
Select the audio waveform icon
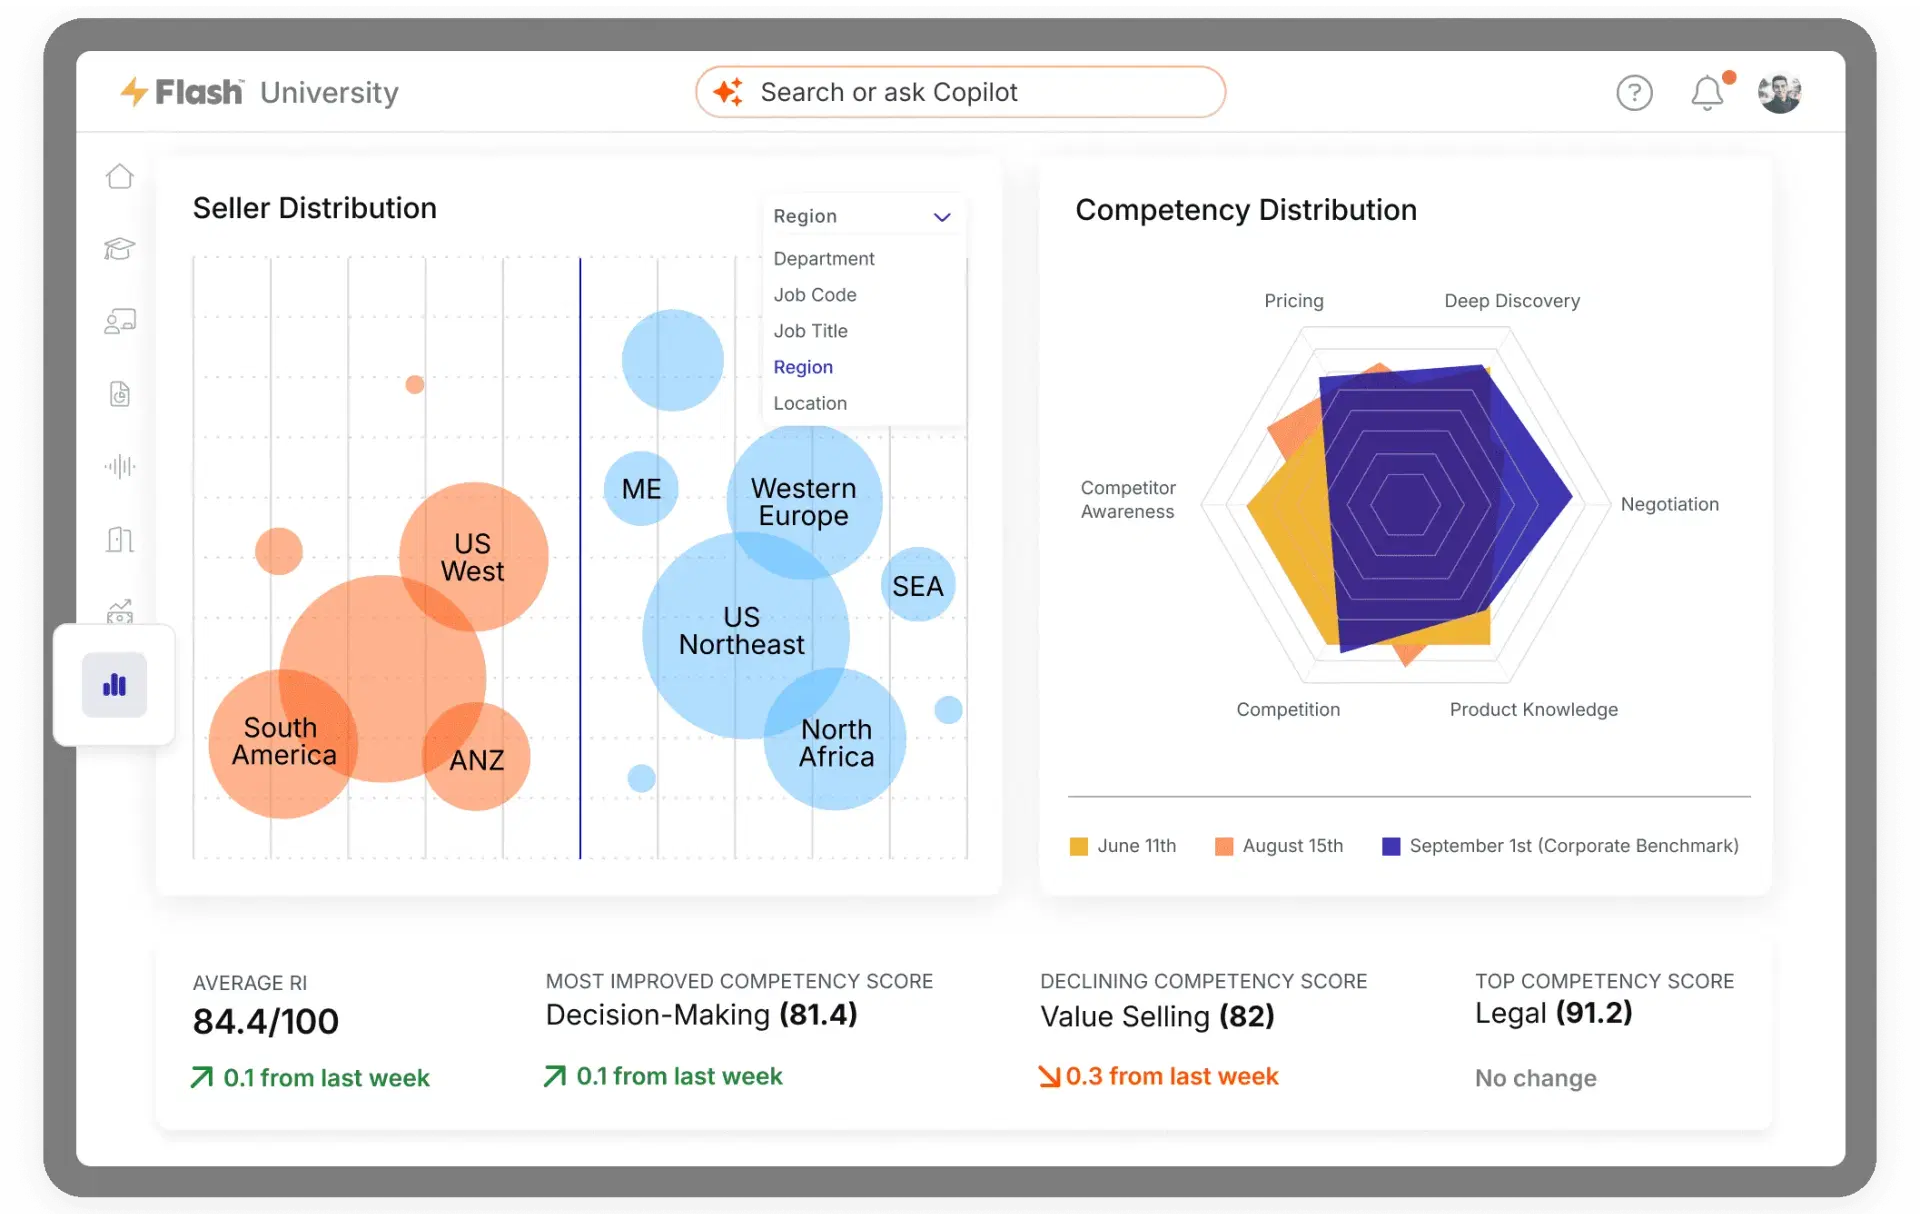[120, 466]
